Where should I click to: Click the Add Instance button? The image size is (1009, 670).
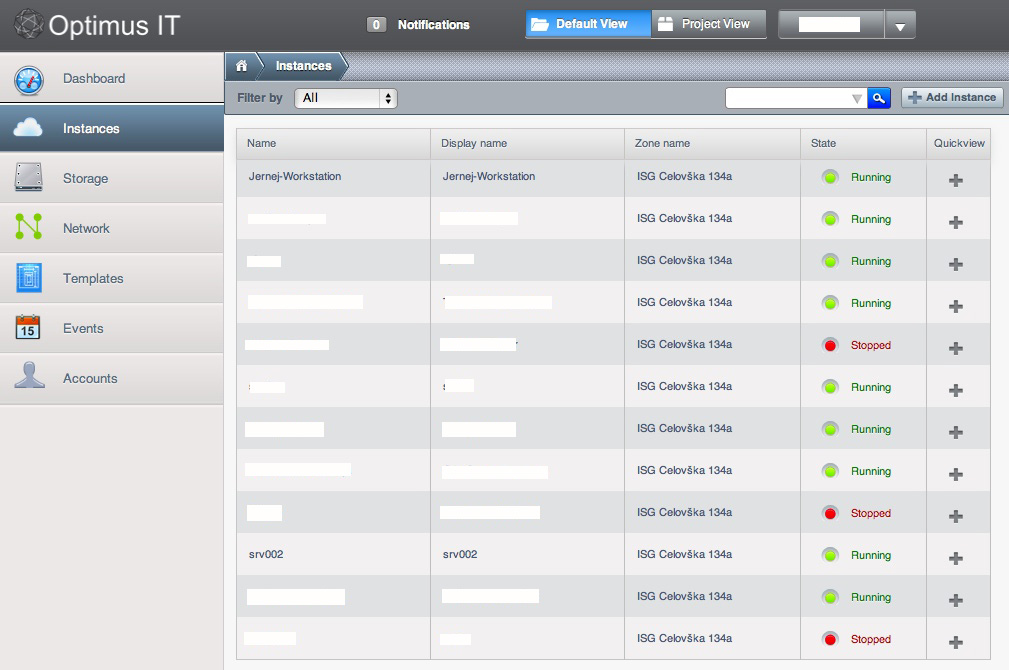pos(952,97)
